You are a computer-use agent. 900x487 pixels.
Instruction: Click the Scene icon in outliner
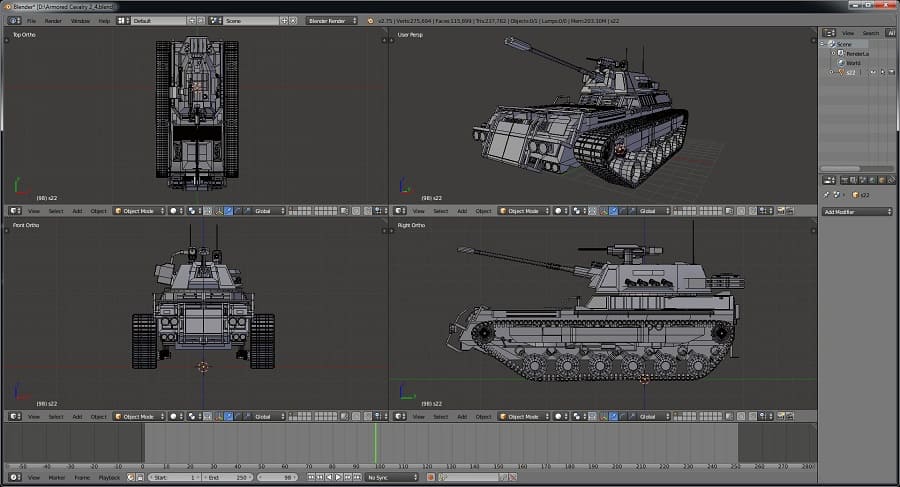click(x=831, y=44)
